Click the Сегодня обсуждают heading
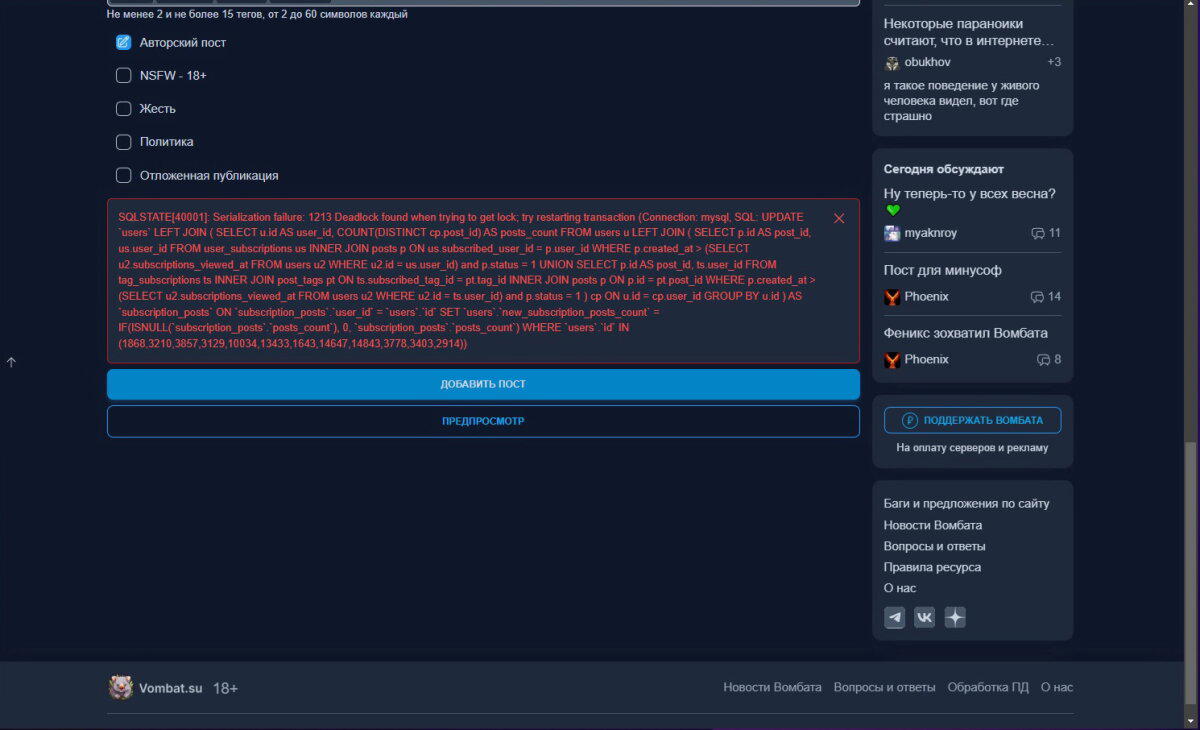1200x730 pixels. point(943,169)
